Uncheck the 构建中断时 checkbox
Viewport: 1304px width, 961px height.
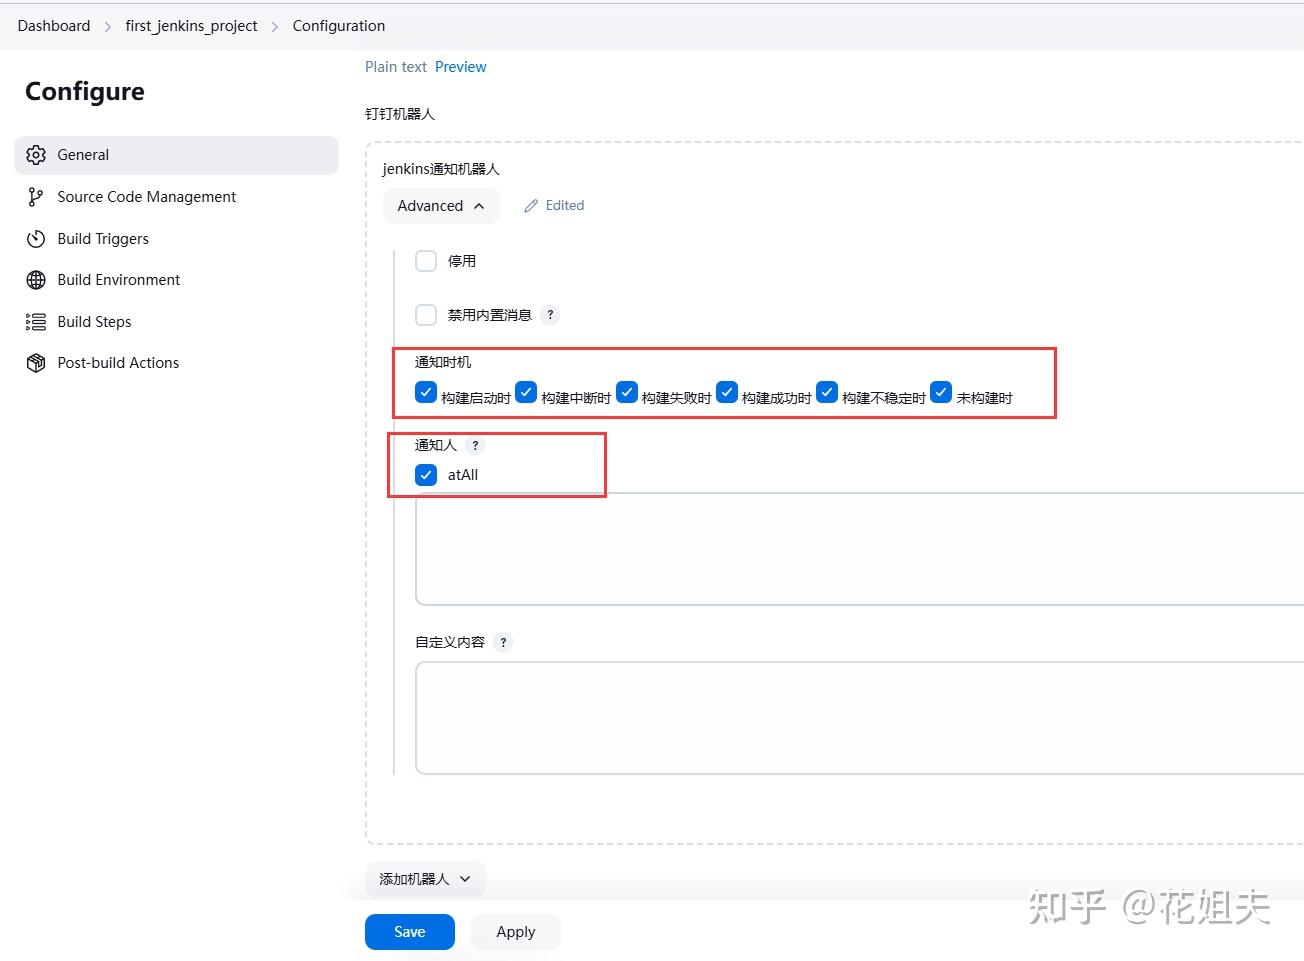coord(526,392)
